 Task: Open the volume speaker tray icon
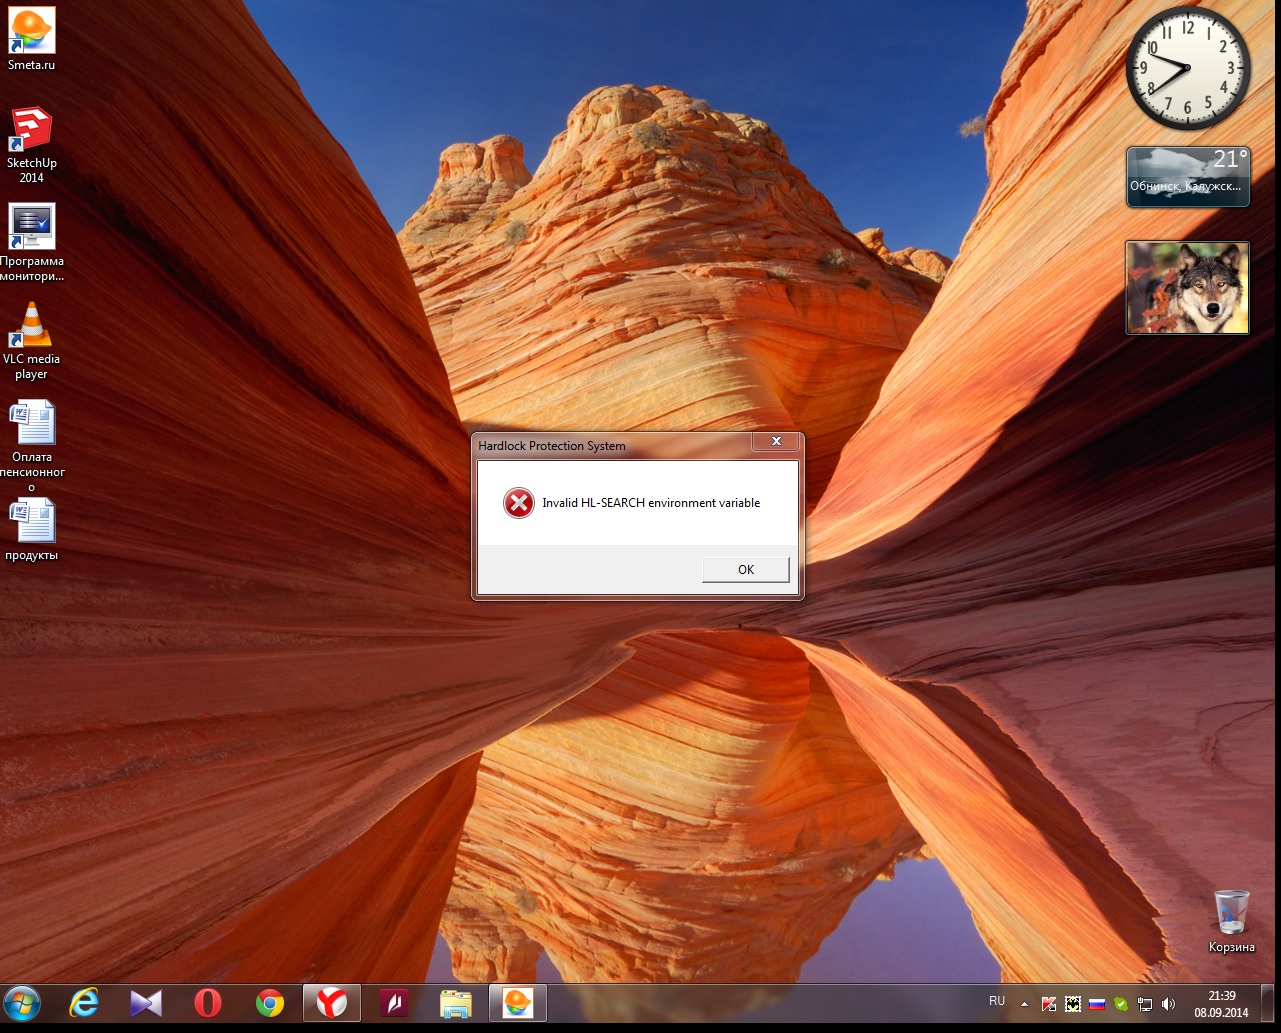(x=1169, y=1004)
